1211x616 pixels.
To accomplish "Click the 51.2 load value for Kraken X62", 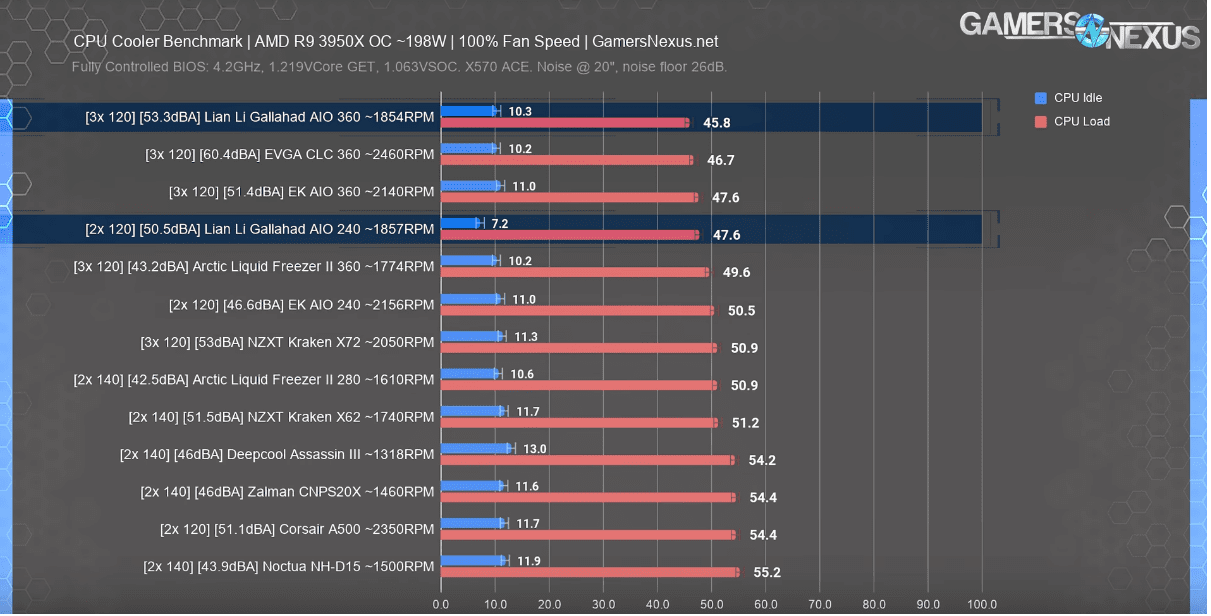I will coord(745,422).
